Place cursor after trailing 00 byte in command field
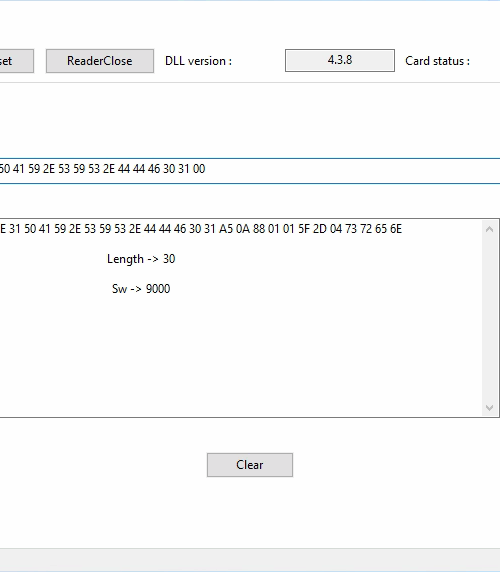The height and width of the screenshot is (572, 500). point(206,169)
